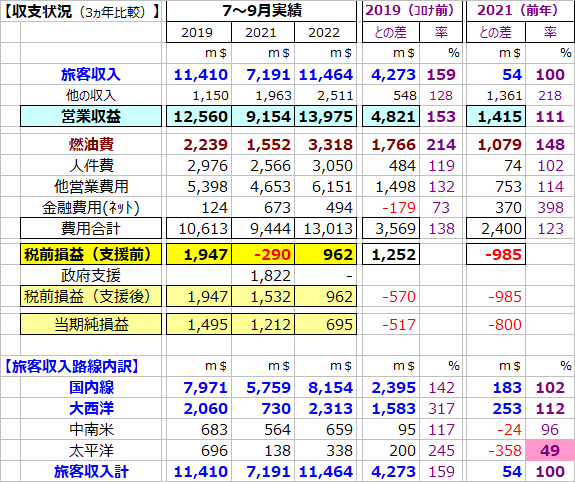Select the 9,154 cell
The width and height of the screenshot is (575, 482).
[x=263, y=116]
